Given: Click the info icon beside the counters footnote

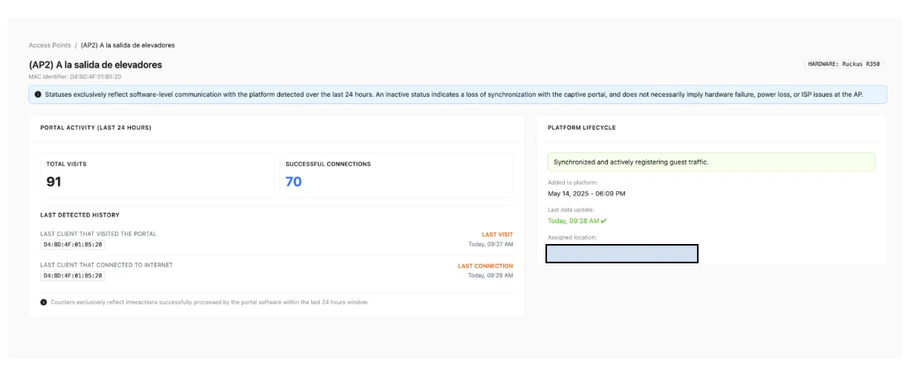Looking at the screenshot, I should click(43, 303).
